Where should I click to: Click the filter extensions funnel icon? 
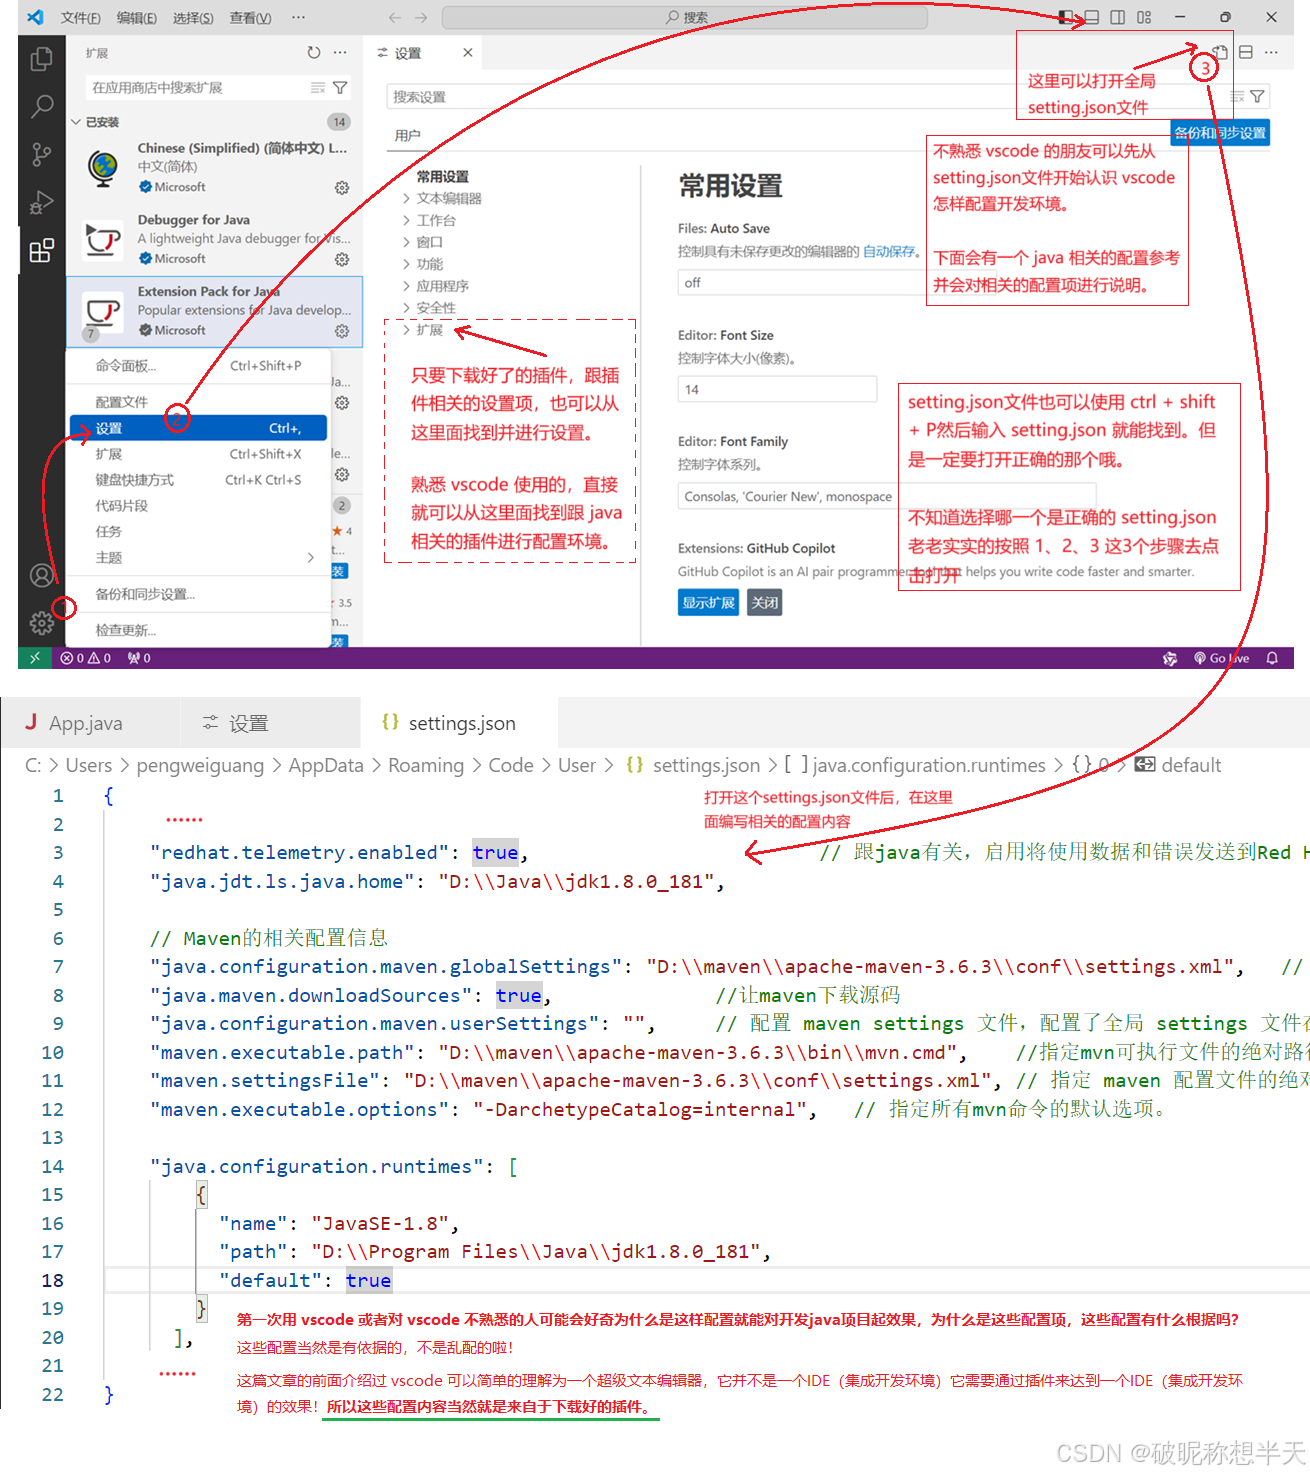[x=340, y=88]
